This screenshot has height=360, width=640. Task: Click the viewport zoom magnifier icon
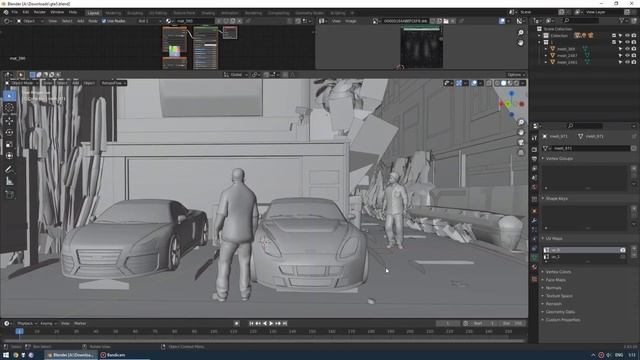click(x=521, y=122)
